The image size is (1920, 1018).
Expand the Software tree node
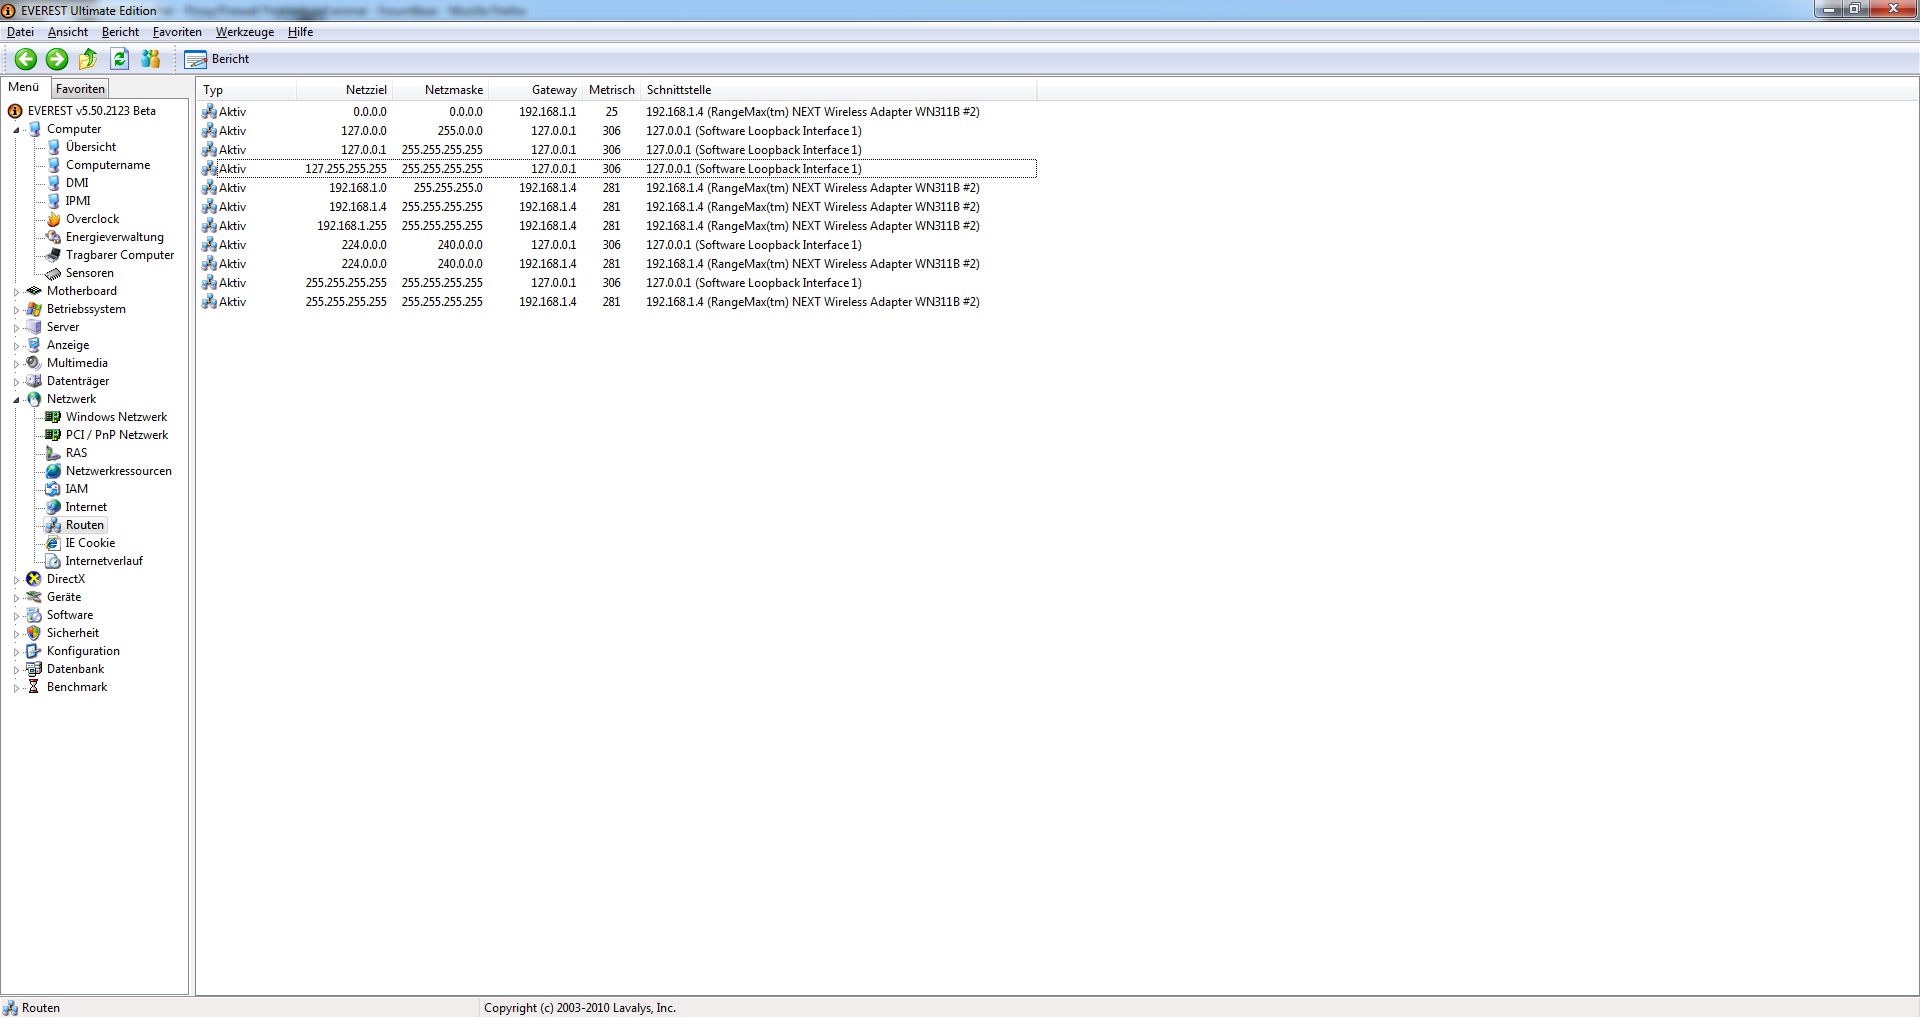pyautogui.click(x=16, y=616)
